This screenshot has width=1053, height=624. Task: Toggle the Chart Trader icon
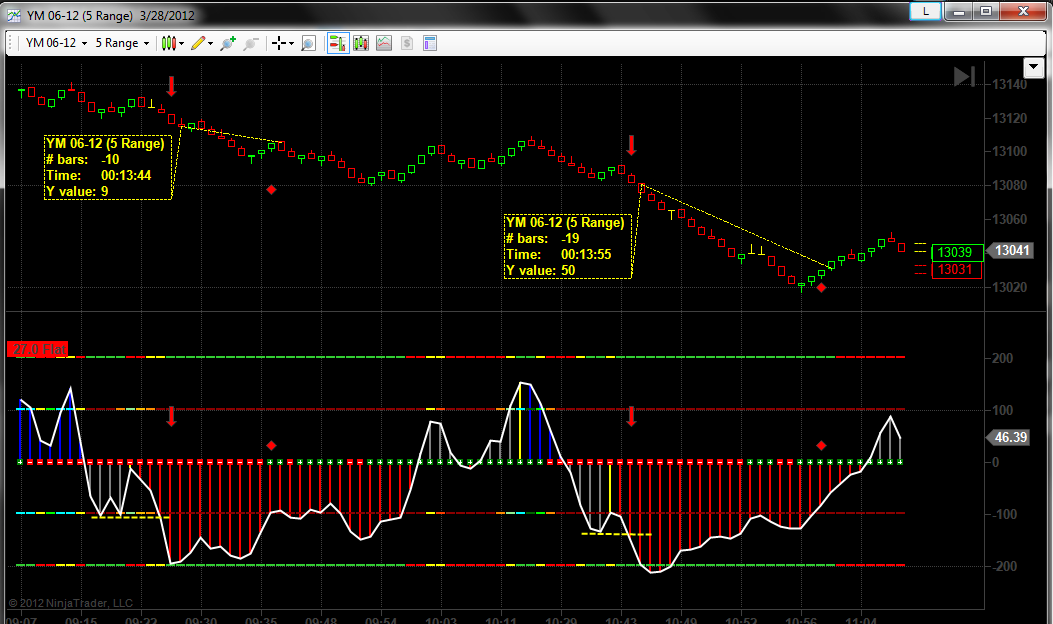click(338, 44)
